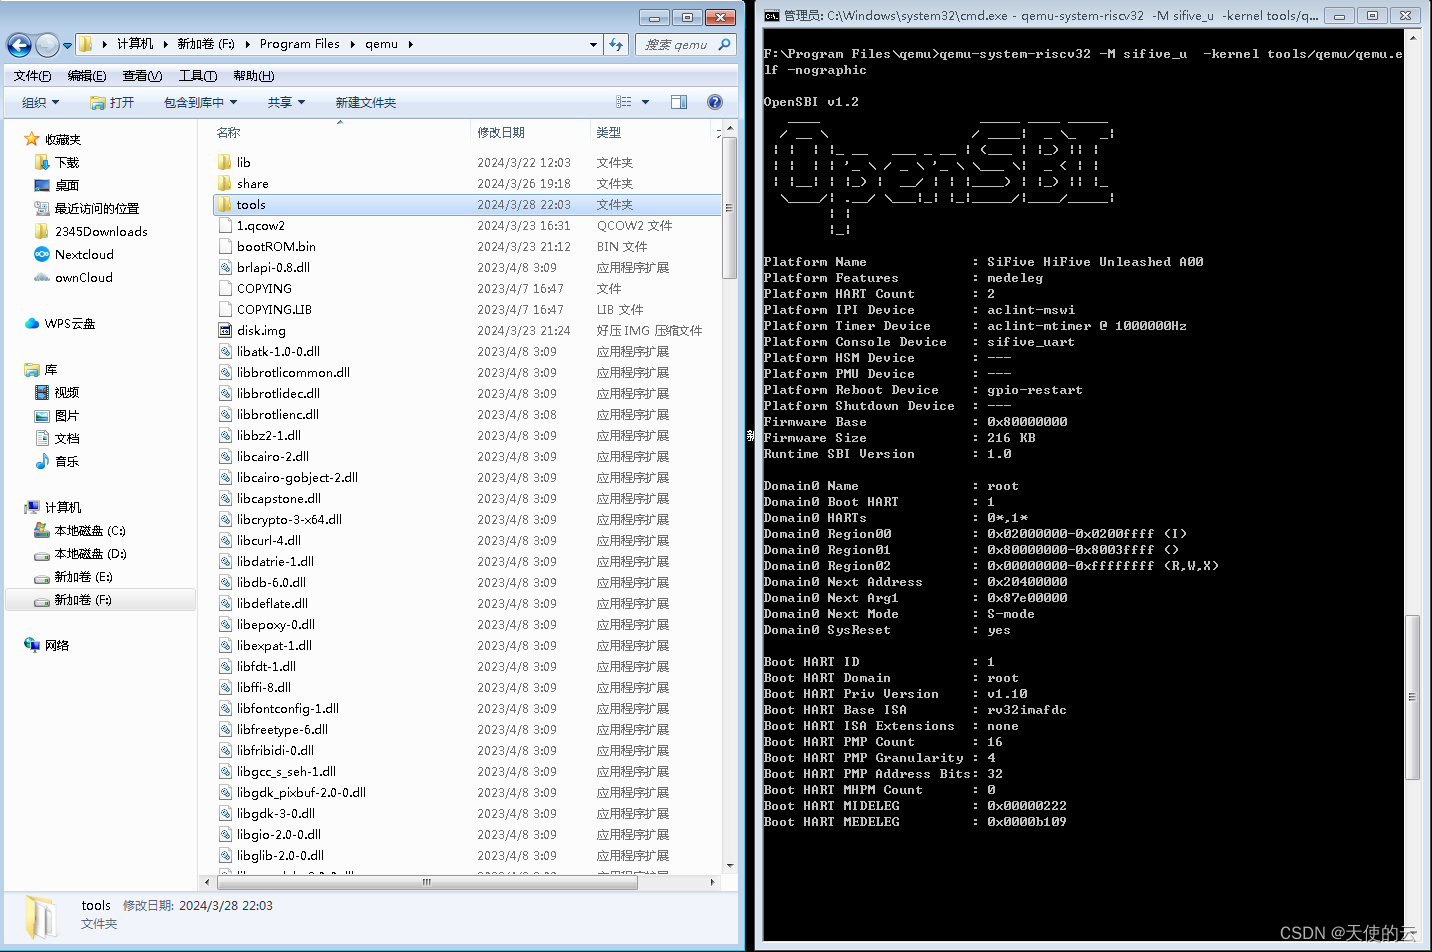Click cmd window title bar icon
The width and height of the screenshot is (1432, 952).
click(772, 15)
